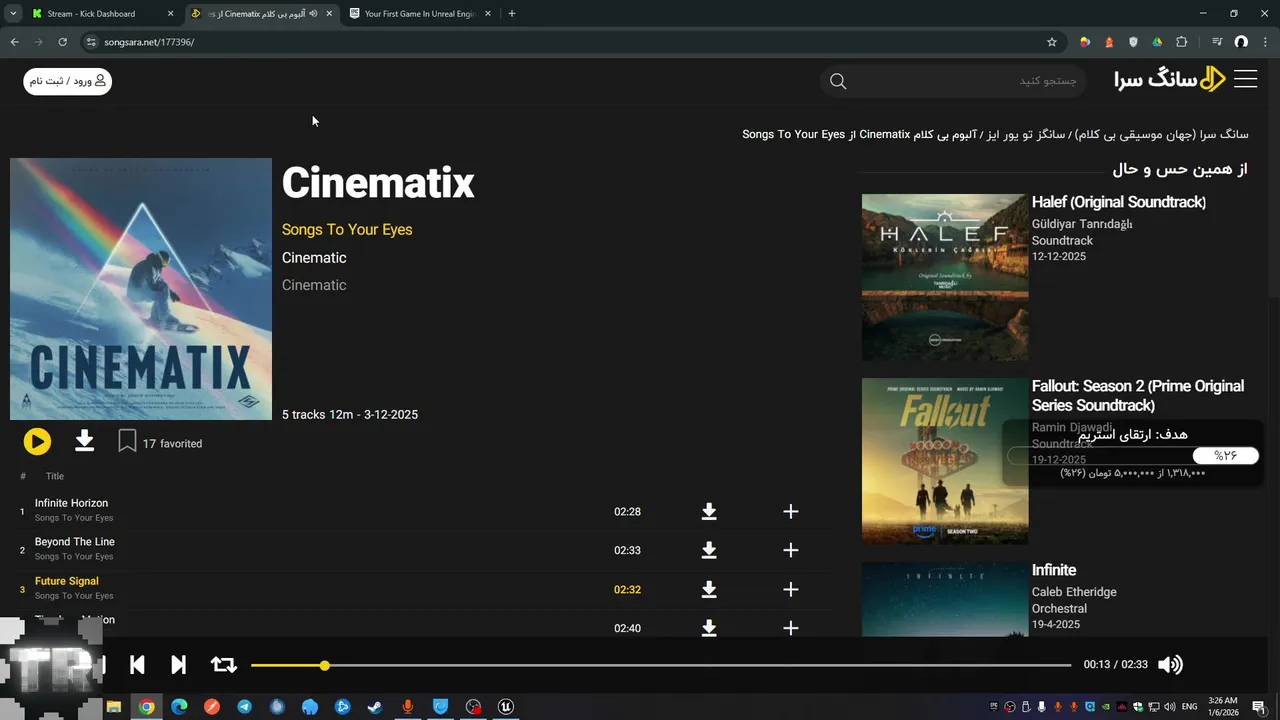1280x720 pixels.
Task: Open the SongSara hamburger menu
Action: (1245, 80)
